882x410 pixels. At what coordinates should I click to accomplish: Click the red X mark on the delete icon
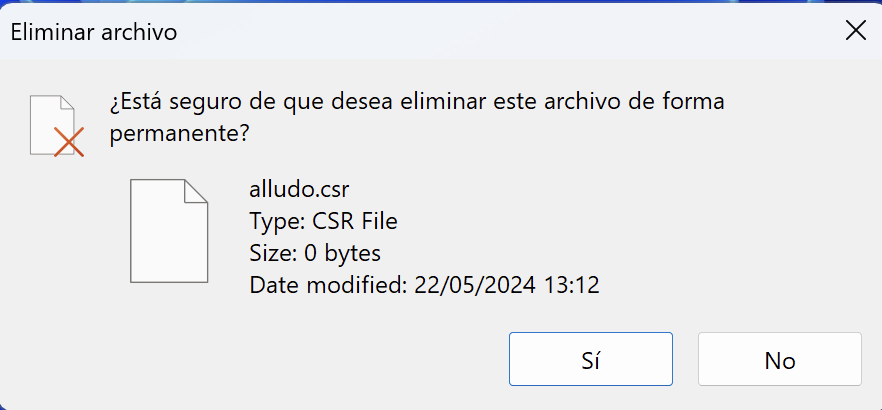click(69, 143)
